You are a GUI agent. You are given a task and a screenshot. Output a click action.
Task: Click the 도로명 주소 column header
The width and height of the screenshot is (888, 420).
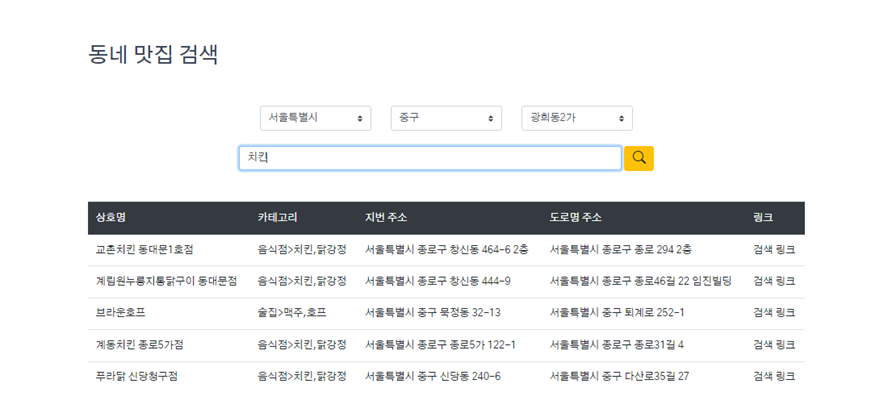click(575, 218)
